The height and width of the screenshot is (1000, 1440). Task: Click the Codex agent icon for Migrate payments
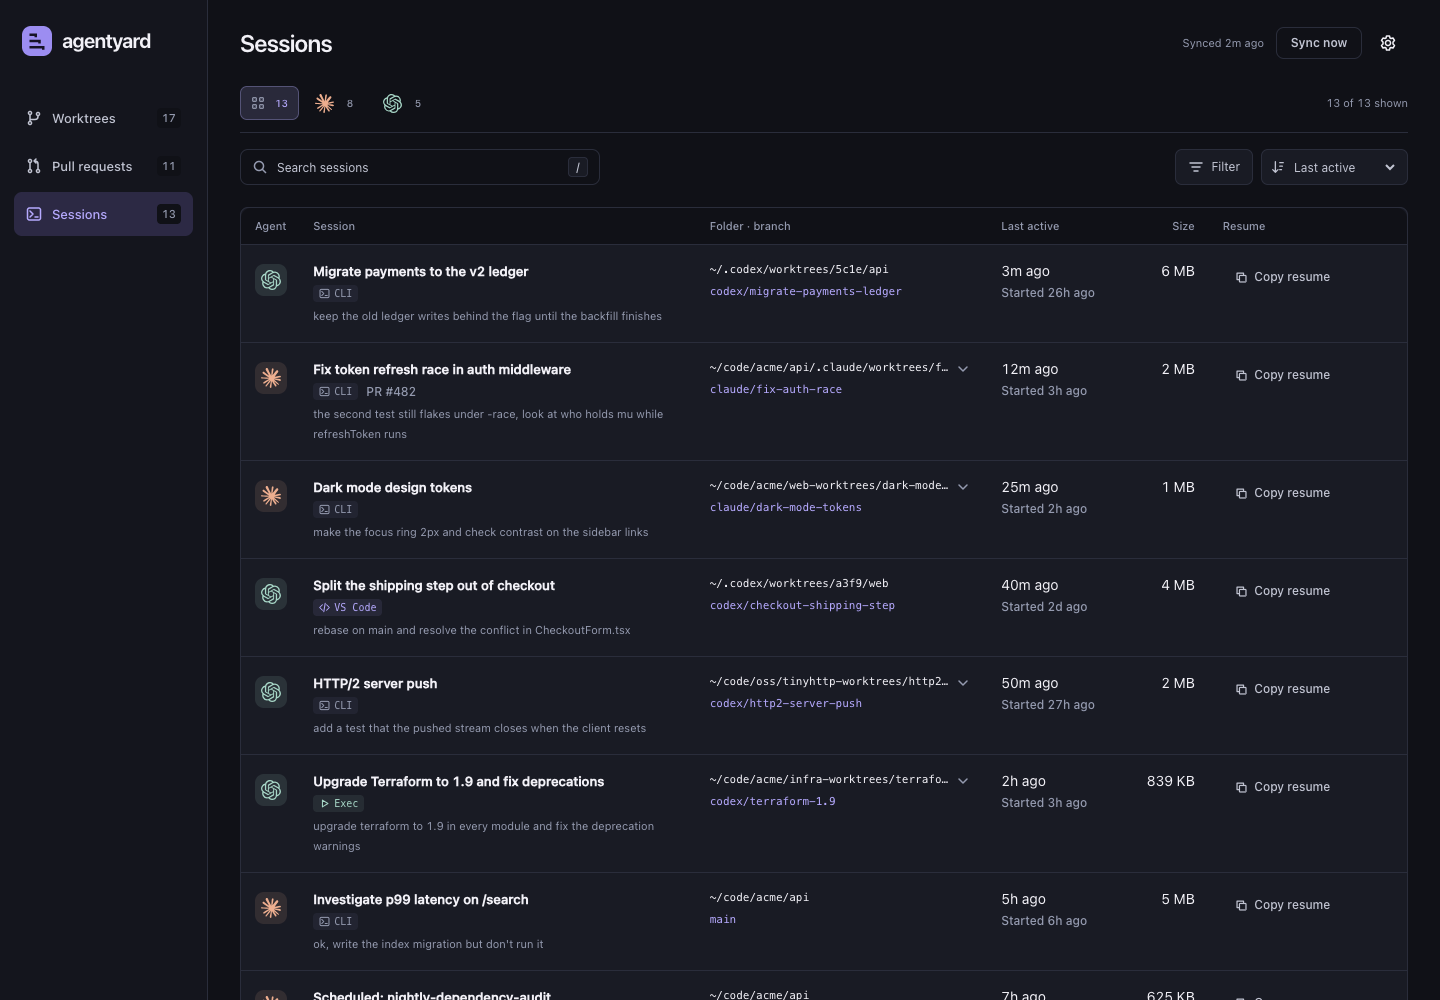click(x=271, y=280)
